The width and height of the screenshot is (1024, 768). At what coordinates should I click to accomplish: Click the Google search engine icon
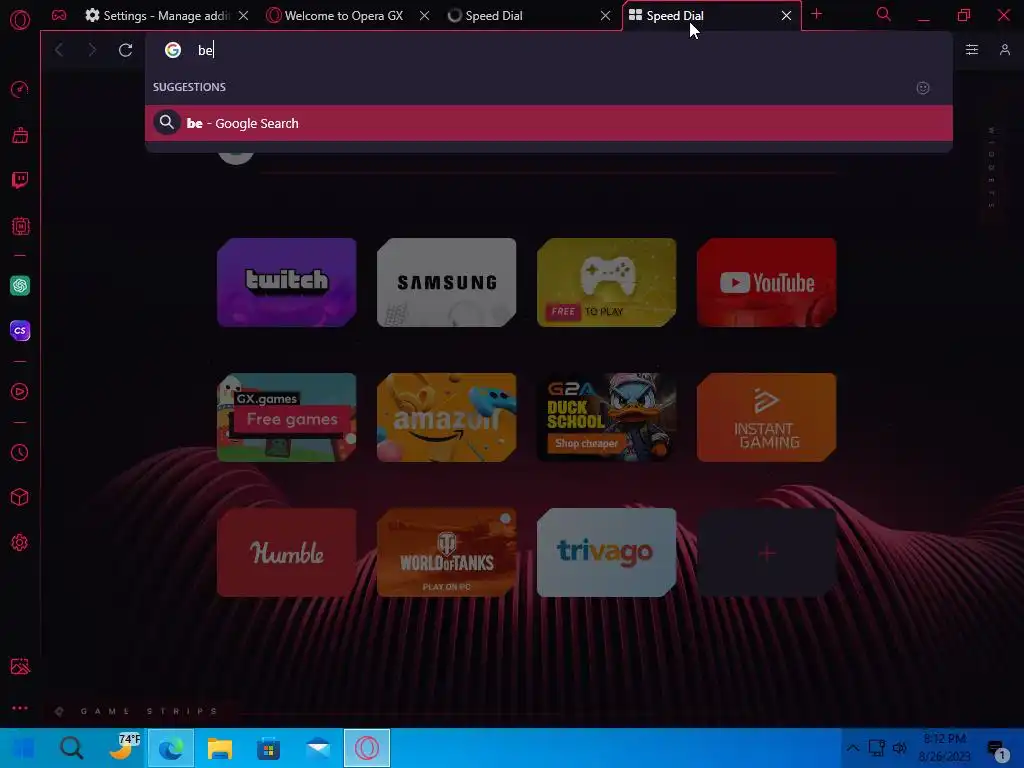coord(172,50)
